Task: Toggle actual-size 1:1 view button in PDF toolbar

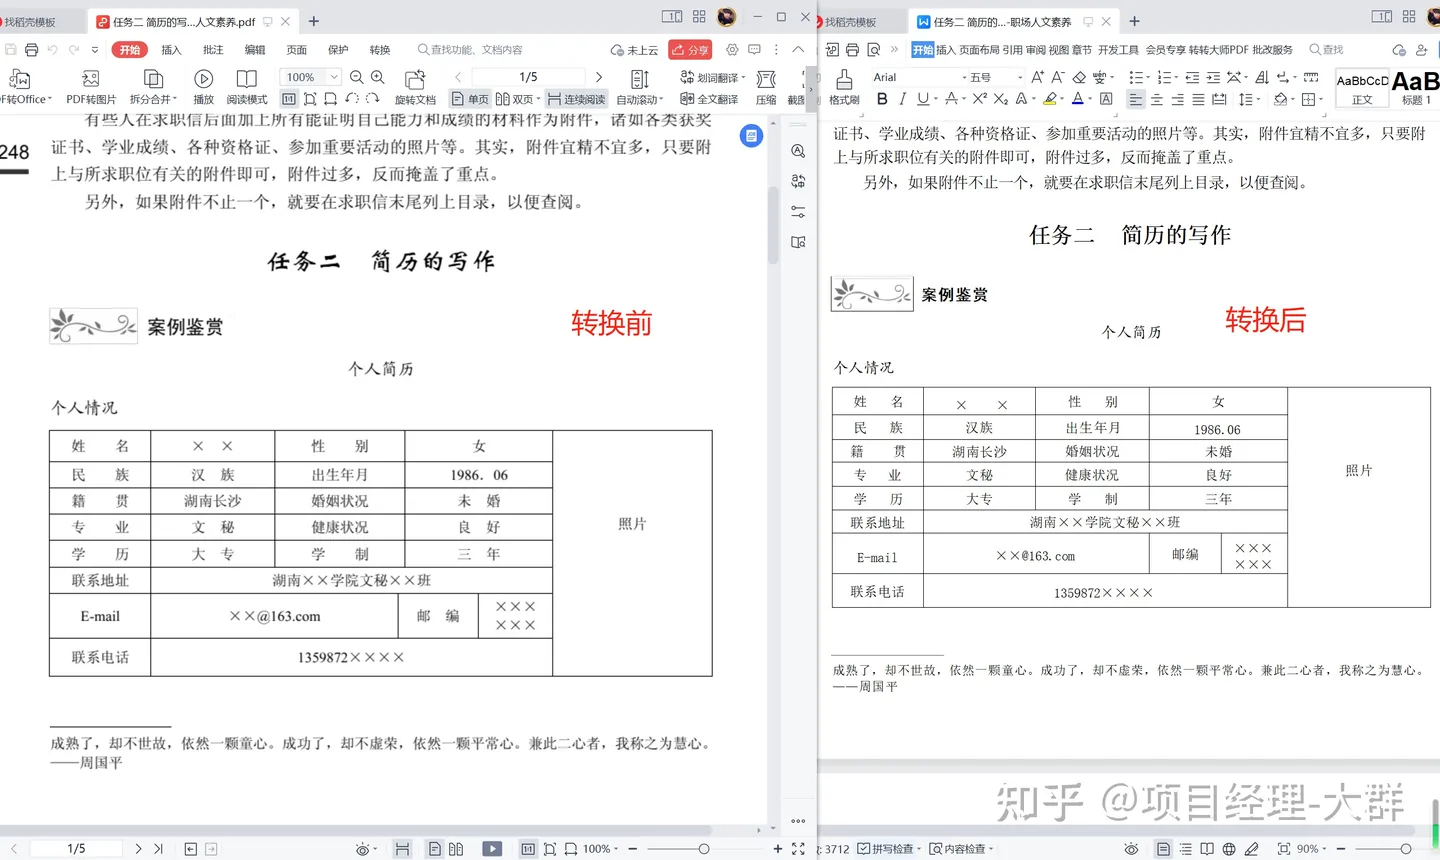Action: (x=289, y=99)
